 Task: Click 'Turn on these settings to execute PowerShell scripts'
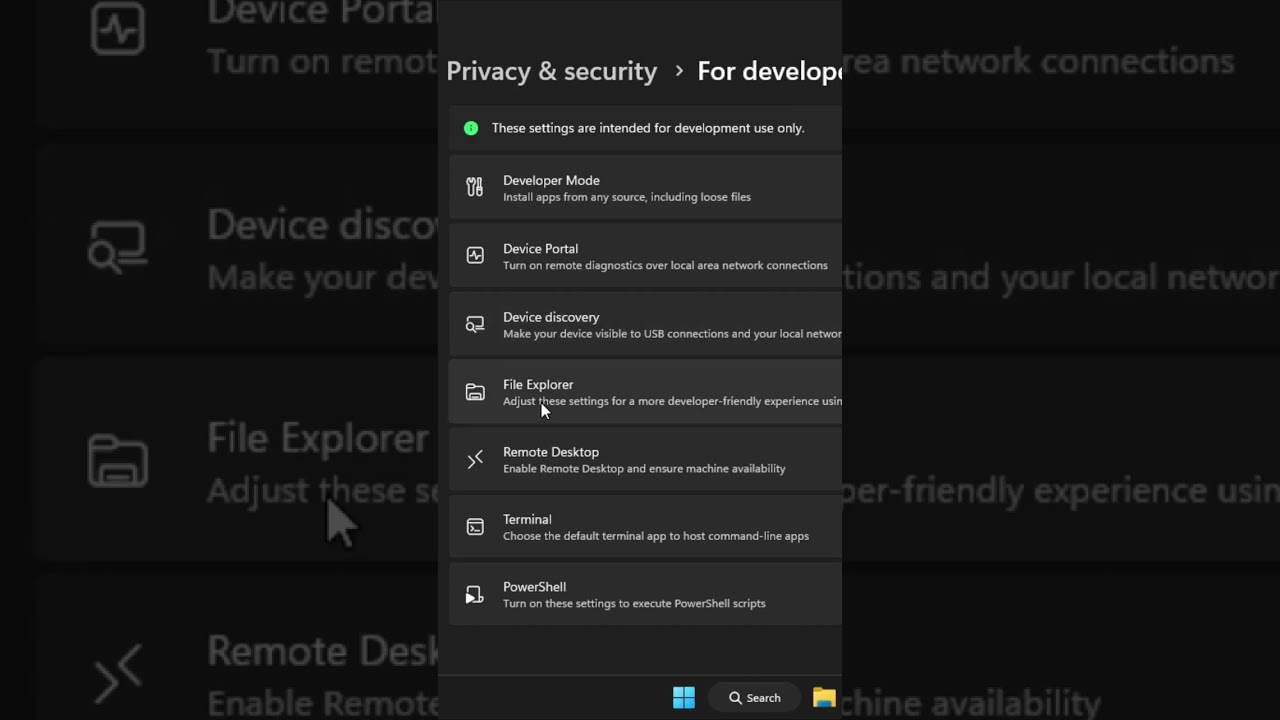[634, 603]
